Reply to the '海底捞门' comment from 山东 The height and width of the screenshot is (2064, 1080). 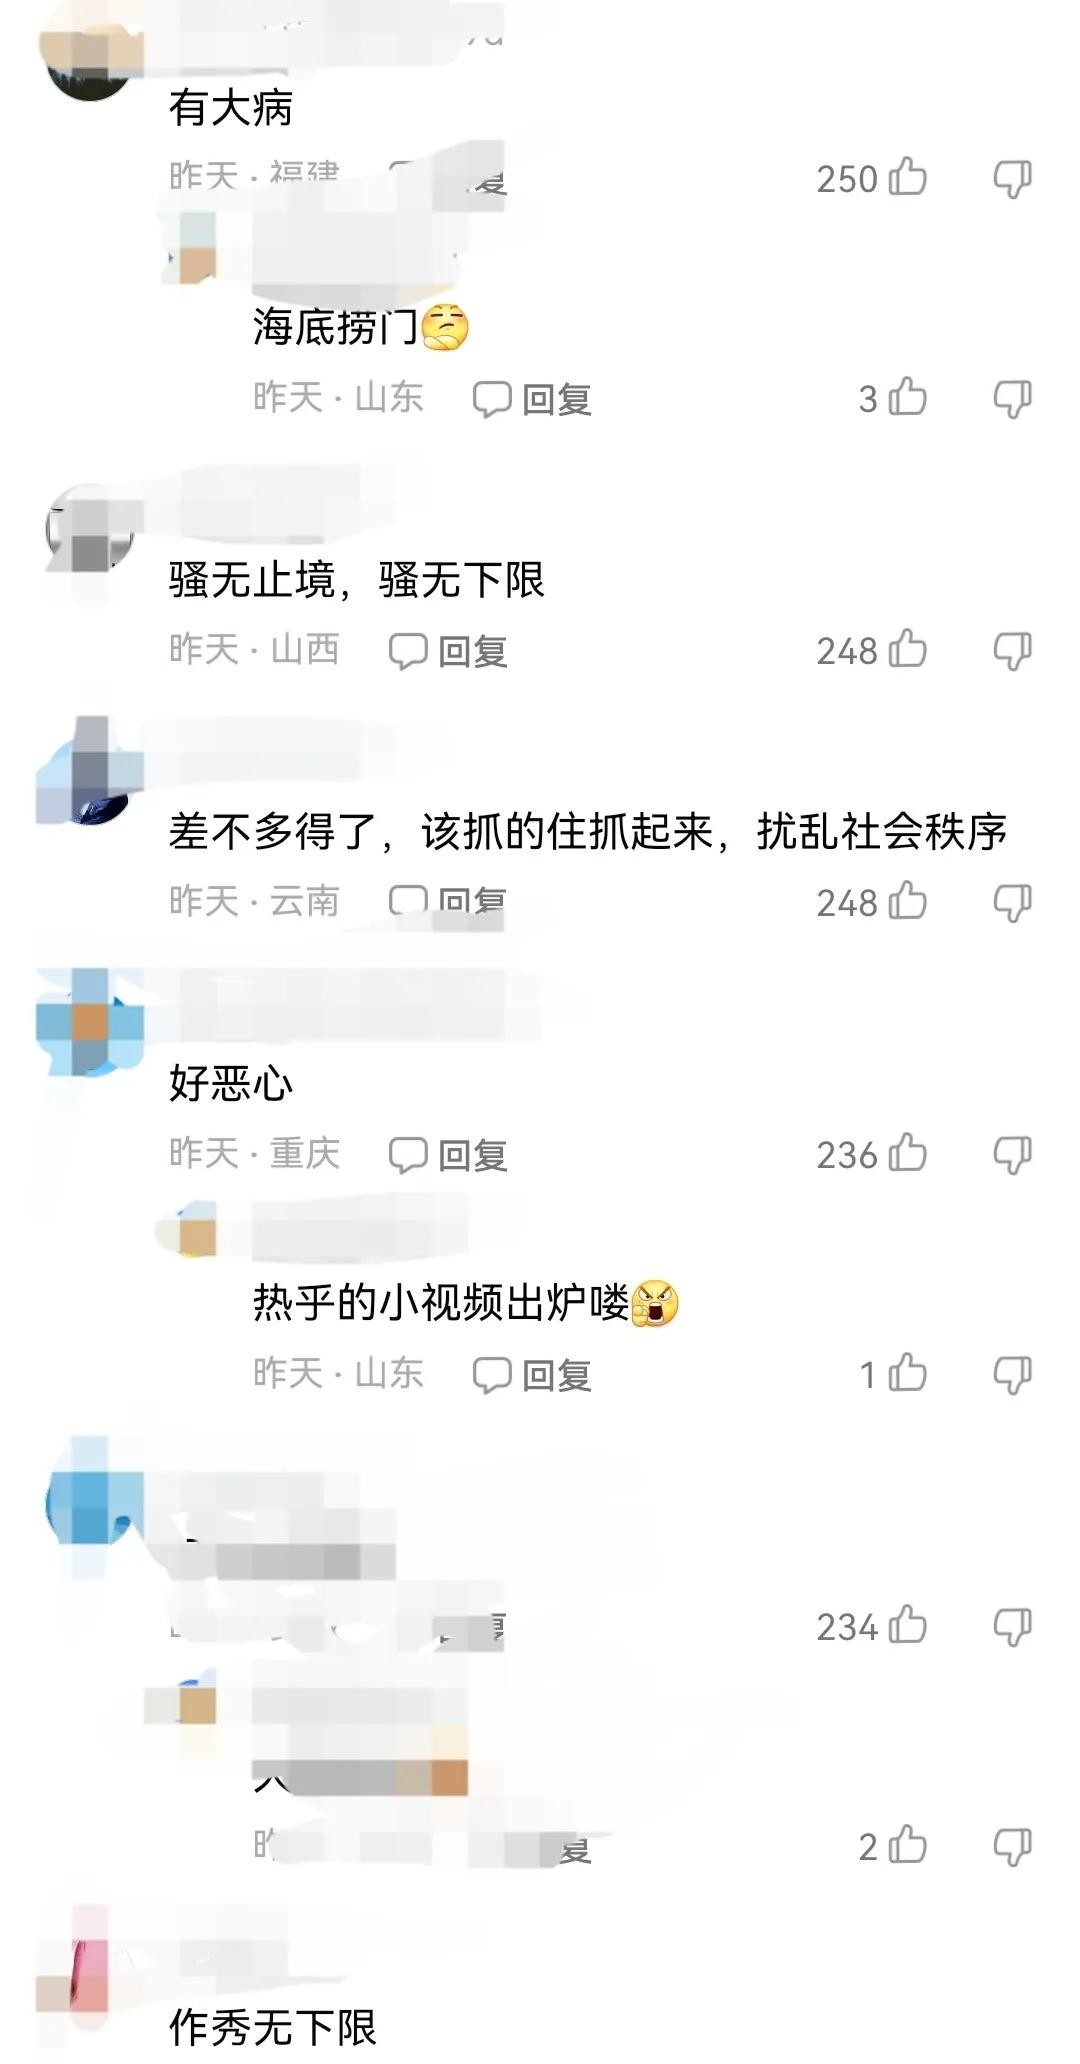532,399
